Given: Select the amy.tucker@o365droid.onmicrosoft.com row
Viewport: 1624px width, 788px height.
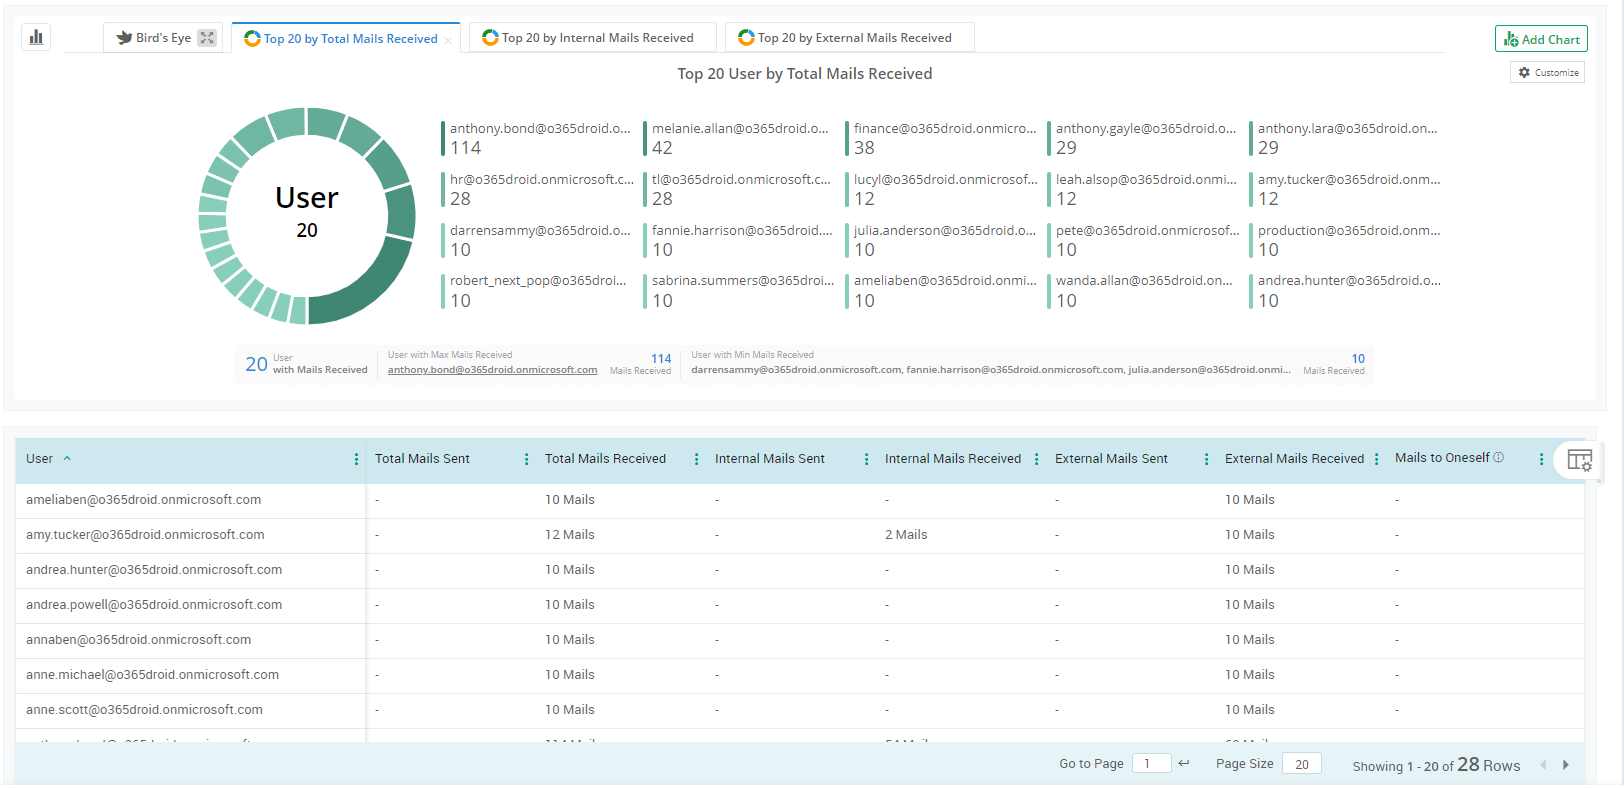Looking at the screenshot, I should [x=800, y=535].
